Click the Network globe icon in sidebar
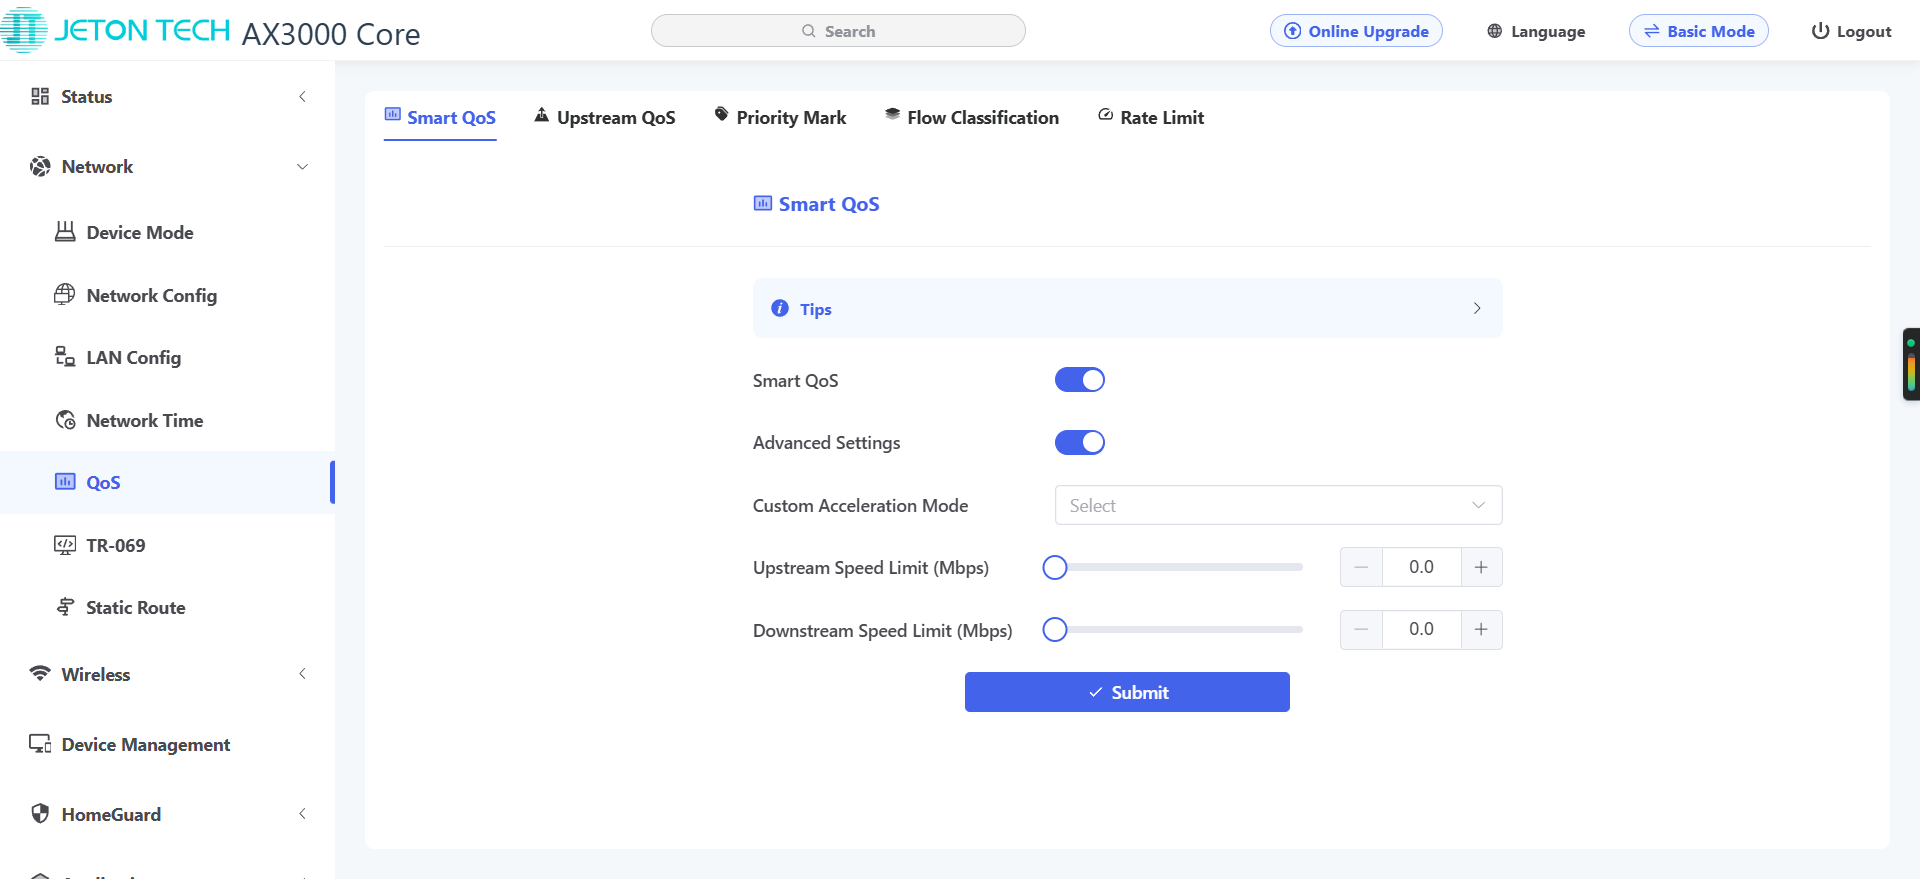Screen dimensions: 1920x879 [40, 166]
